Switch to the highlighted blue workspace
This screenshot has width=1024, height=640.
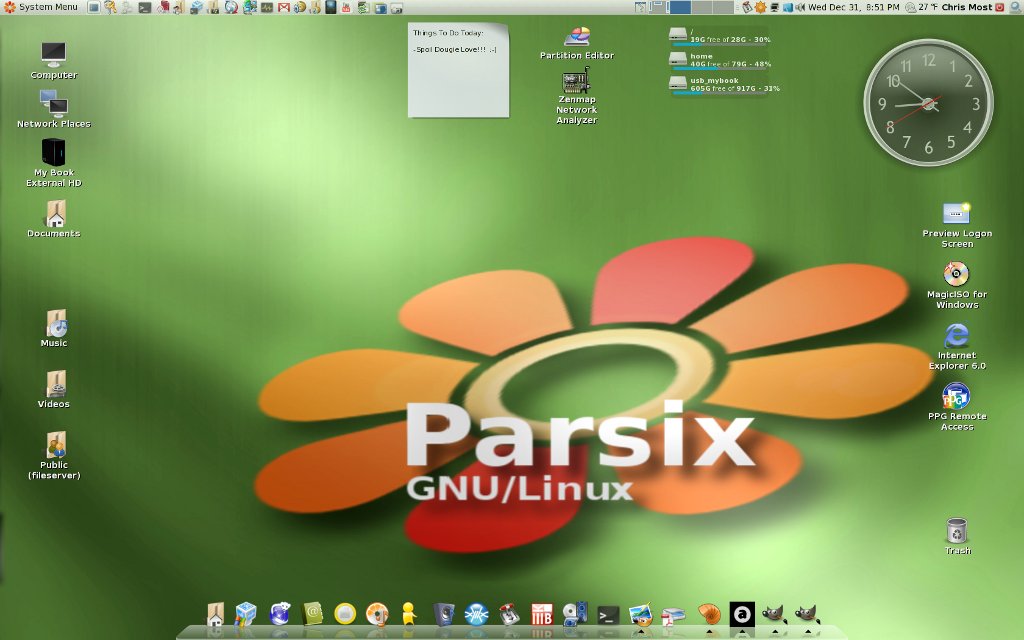(680, 7)
